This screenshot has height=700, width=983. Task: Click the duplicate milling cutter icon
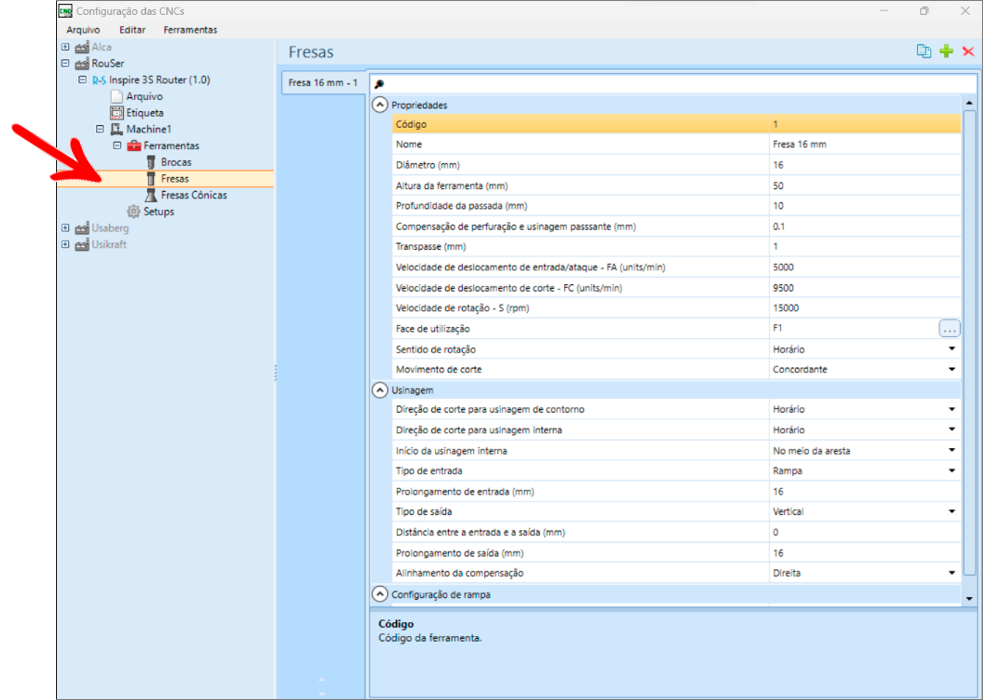click(924, 51)
